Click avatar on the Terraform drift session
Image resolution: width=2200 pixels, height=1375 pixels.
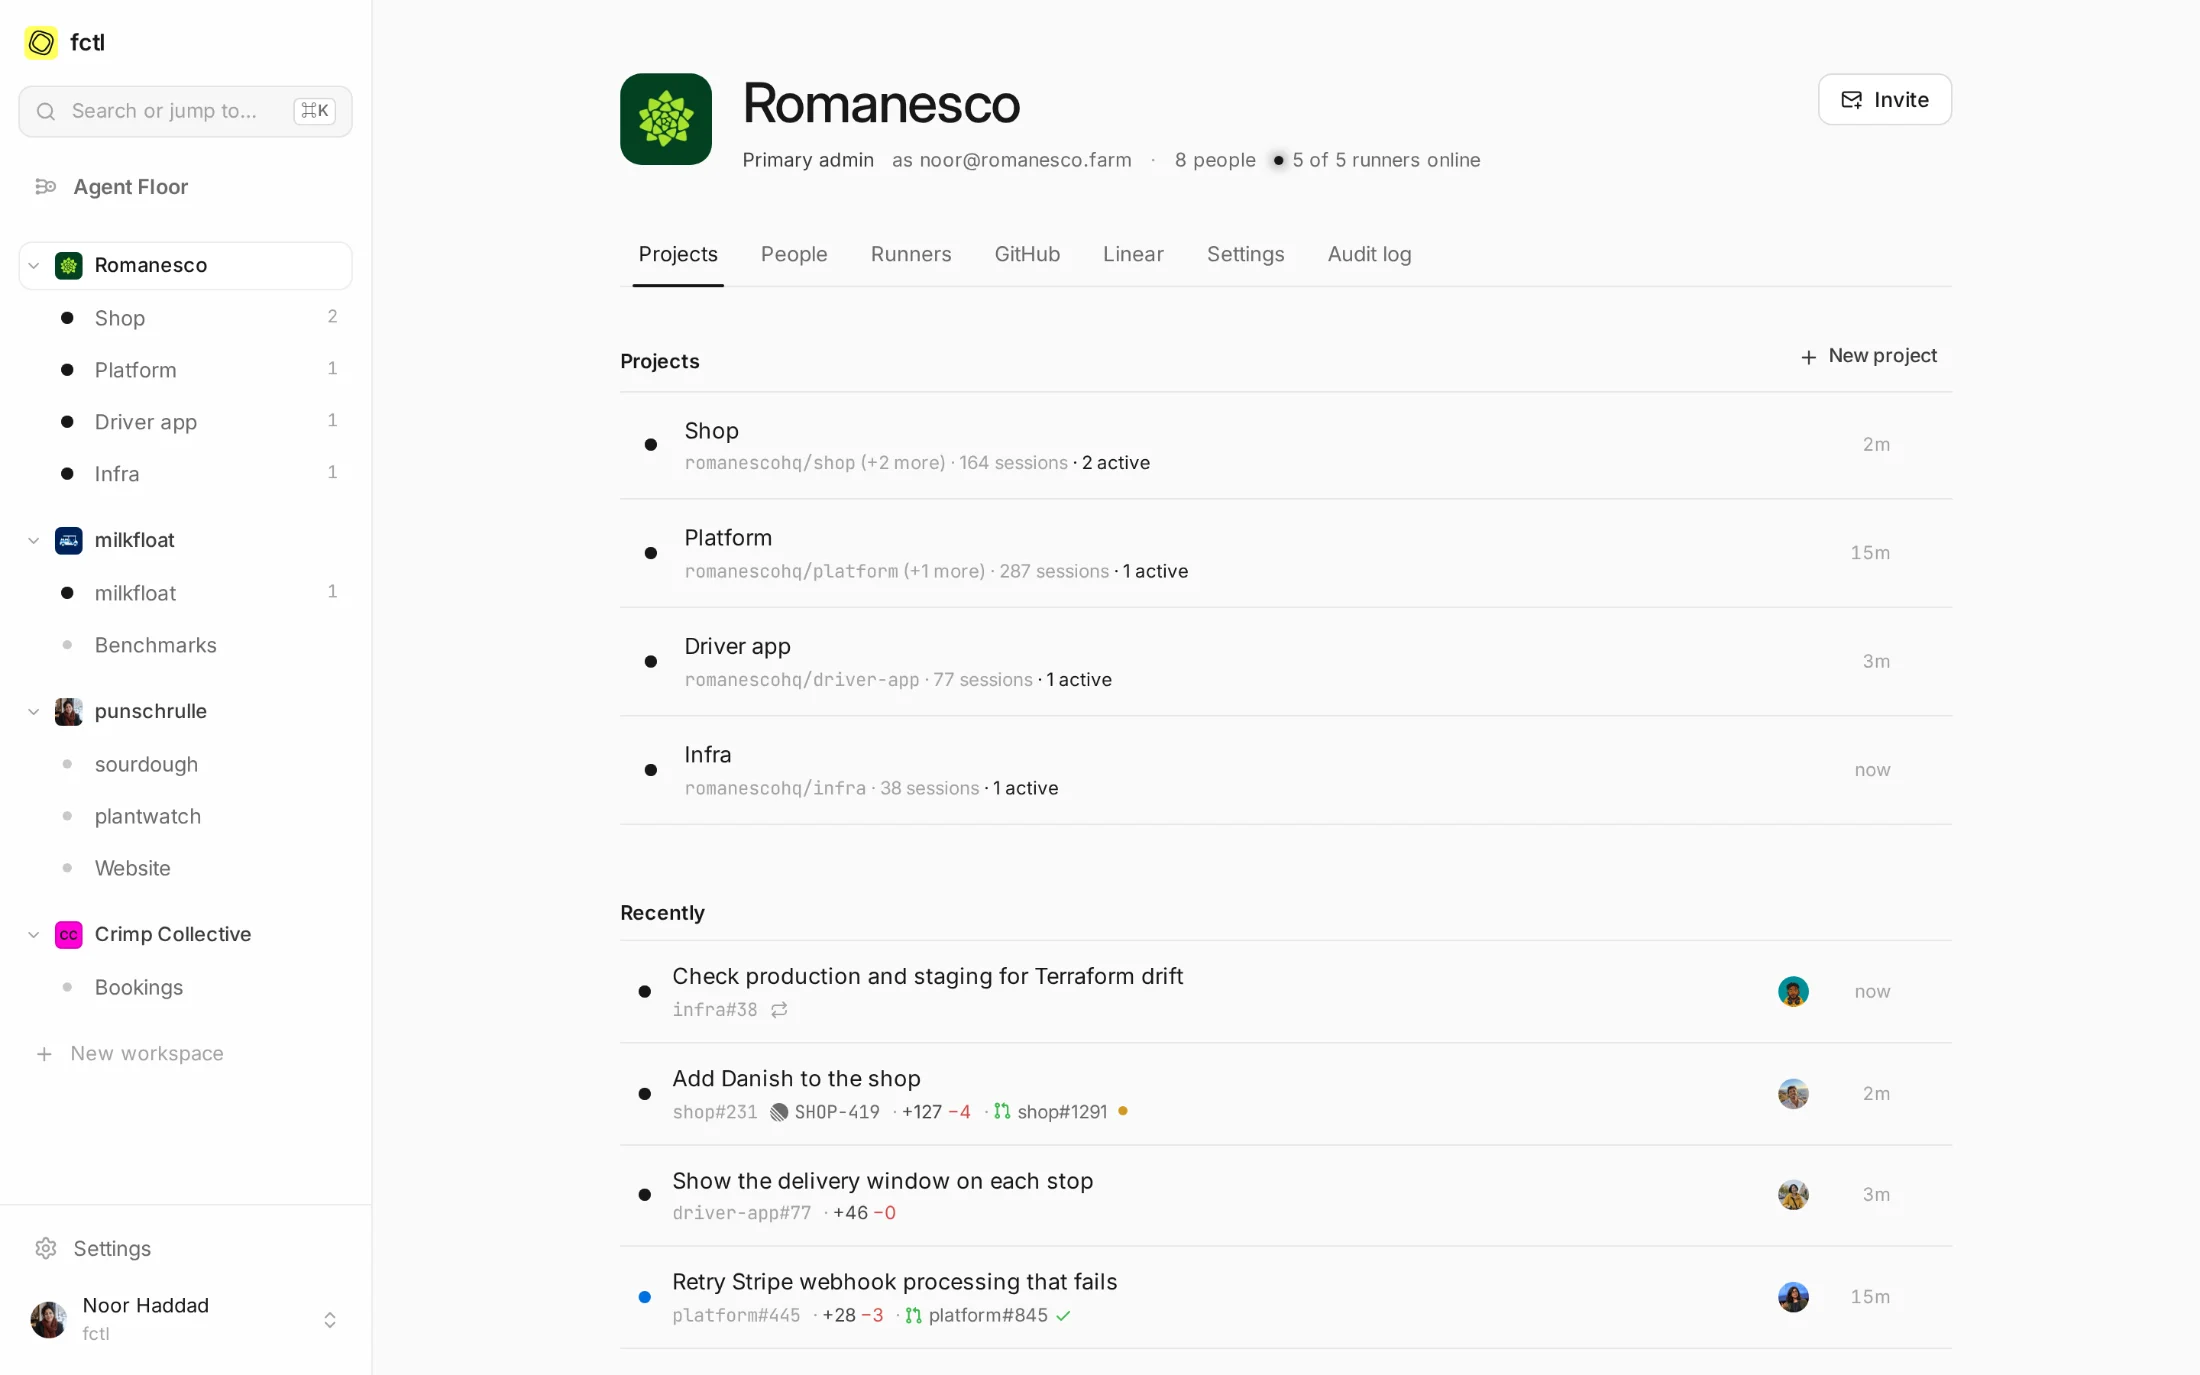[x=1793, y=991]
